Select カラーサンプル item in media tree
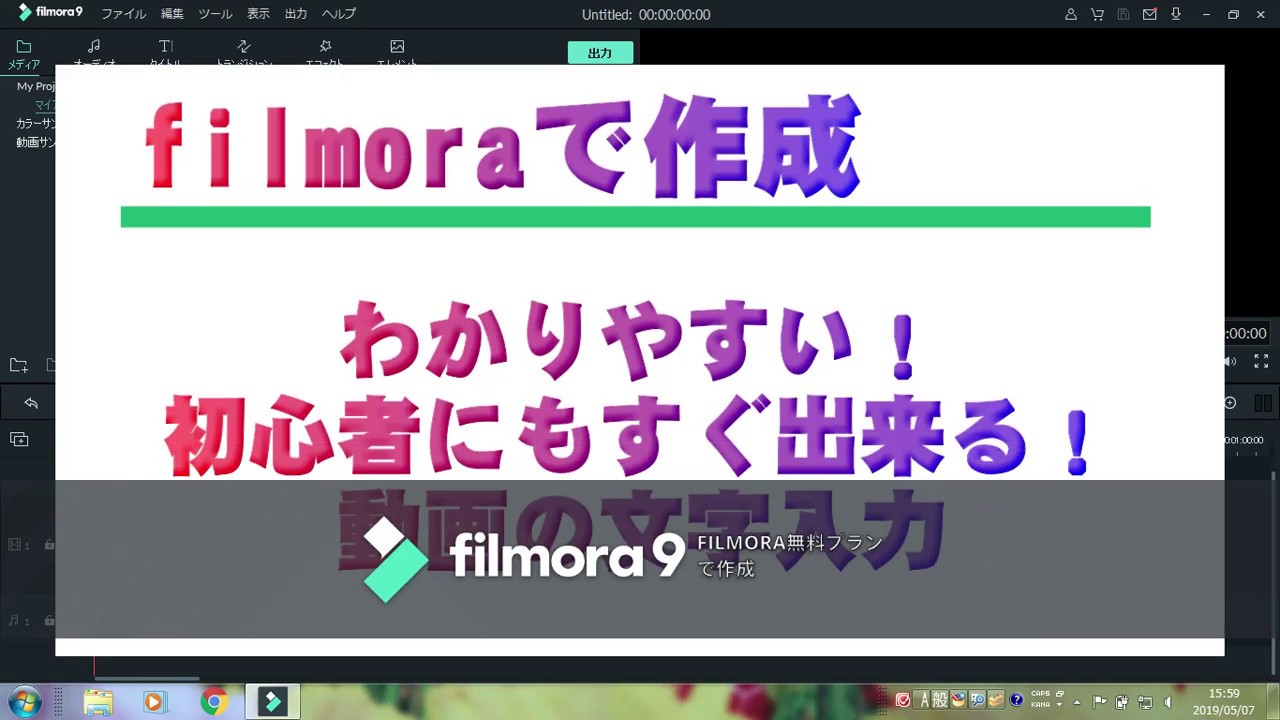The width and height of the screenshot is (1280, 720). (36, 123)
